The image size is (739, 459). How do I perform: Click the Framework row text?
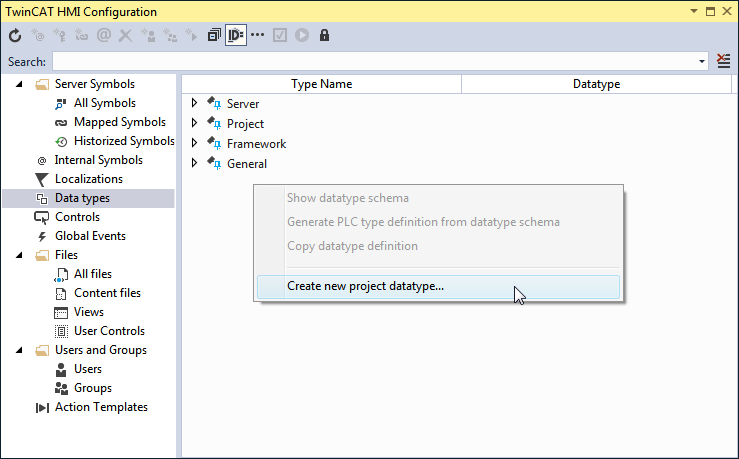coord(256,144)
